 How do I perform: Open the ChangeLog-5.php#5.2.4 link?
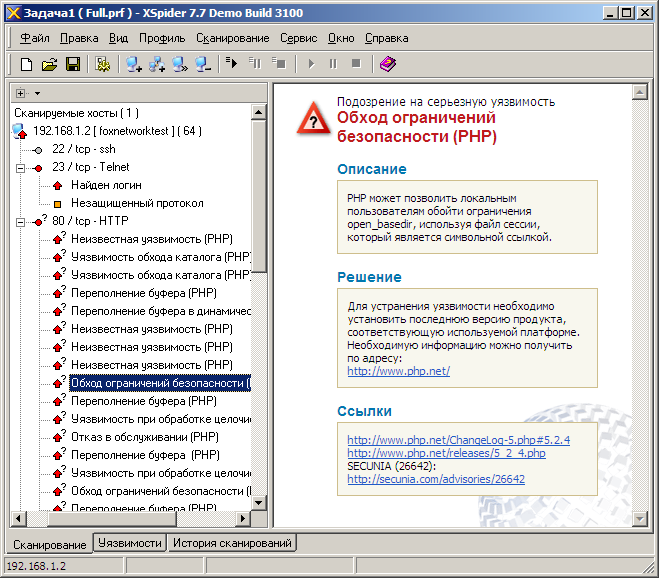[x=459, y=440]
